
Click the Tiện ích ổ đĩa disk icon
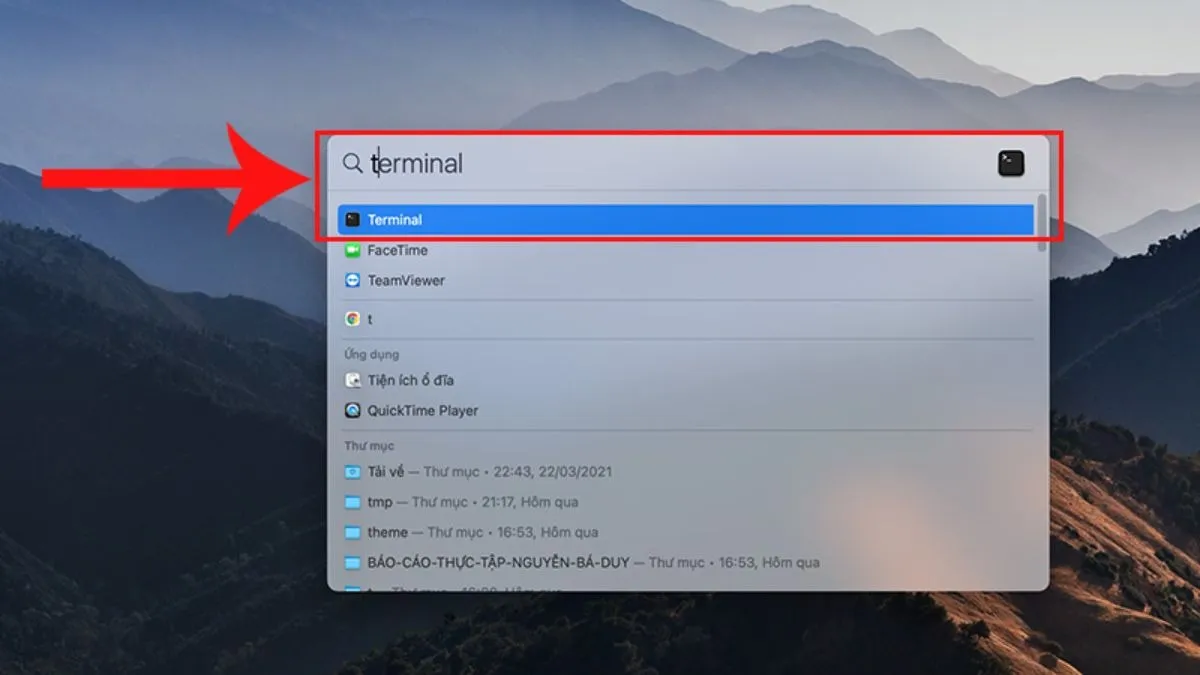point(351,380)
